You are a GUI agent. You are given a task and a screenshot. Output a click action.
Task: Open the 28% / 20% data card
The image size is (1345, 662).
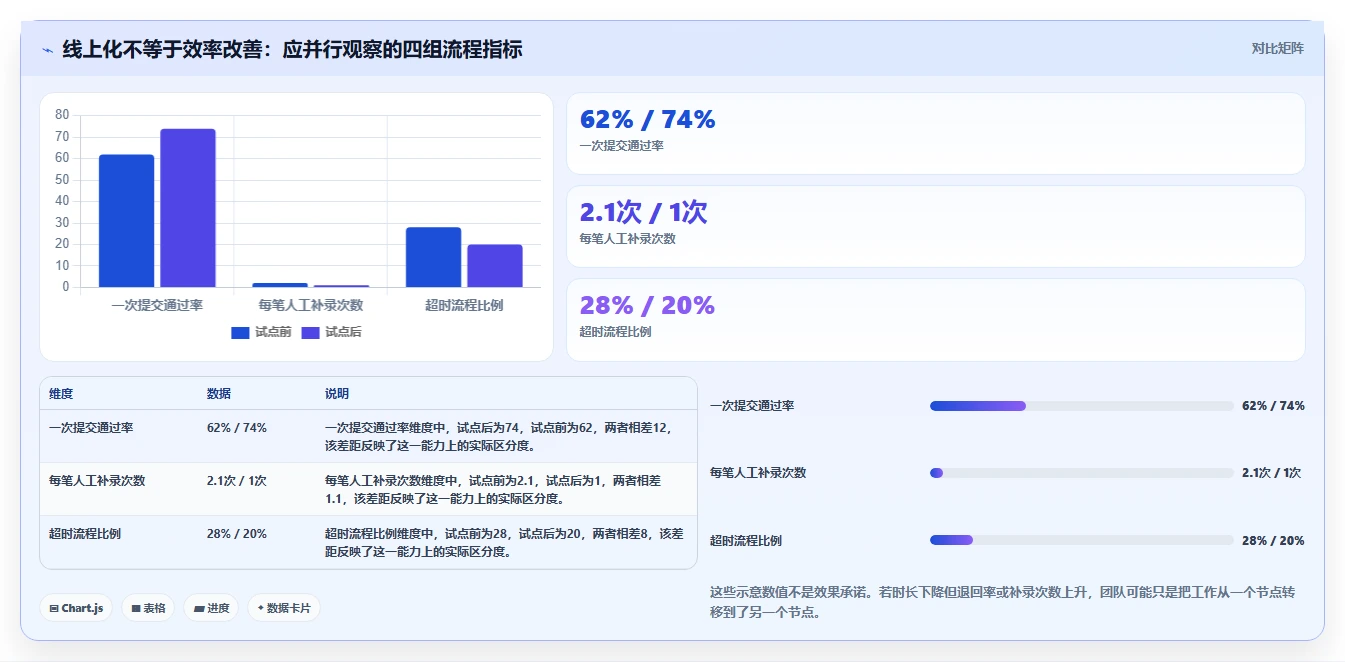935,320
